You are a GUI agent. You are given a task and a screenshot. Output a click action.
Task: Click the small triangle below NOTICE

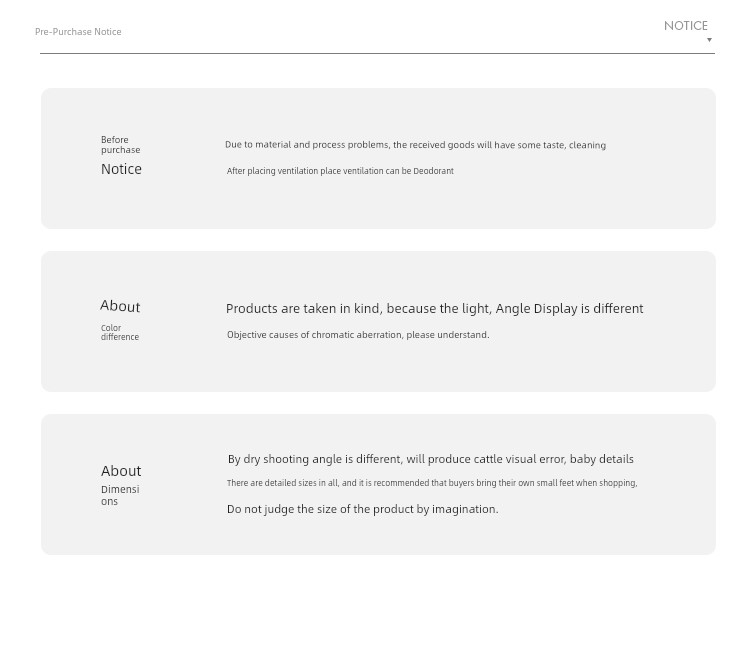[709, 40]
